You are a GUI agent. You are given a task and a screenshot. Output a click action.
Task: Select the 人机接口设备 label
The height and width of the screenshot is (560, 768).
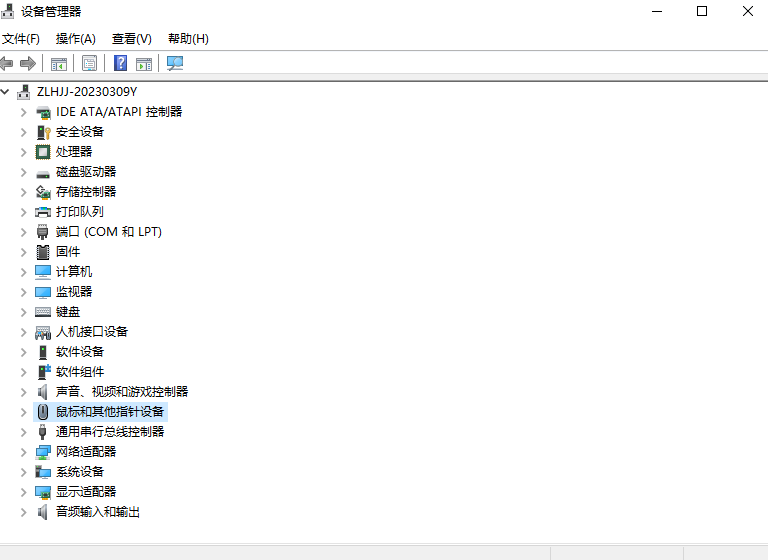(92, 332)
